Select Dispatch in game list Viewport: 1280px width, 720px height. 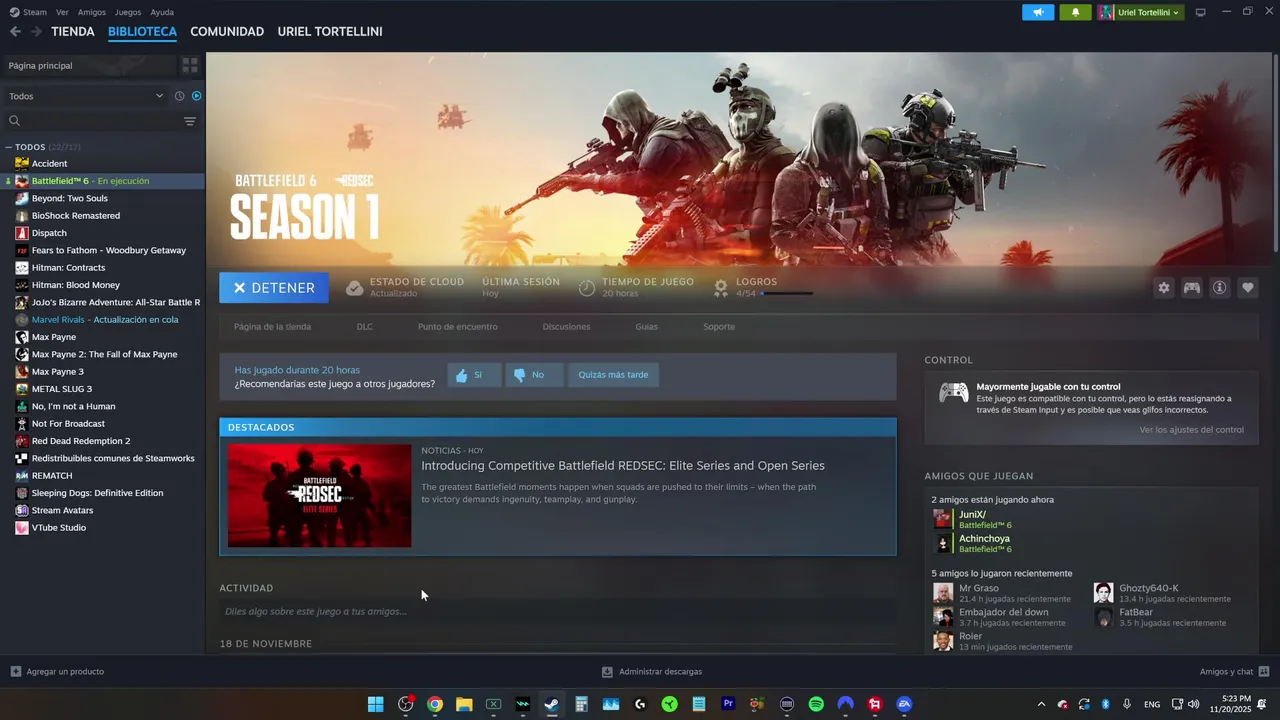tap(49, 233)
